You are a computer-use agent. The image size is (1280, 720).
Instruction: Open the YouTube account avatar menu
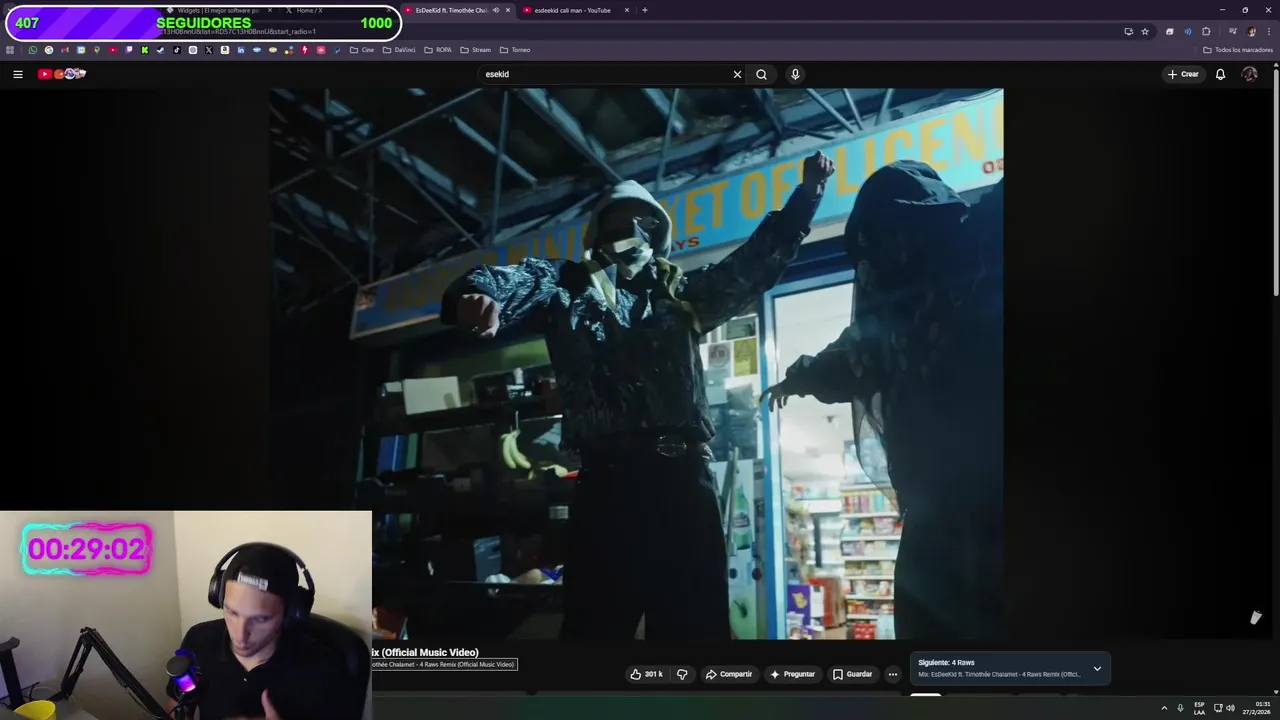[x=1249, y=74]
